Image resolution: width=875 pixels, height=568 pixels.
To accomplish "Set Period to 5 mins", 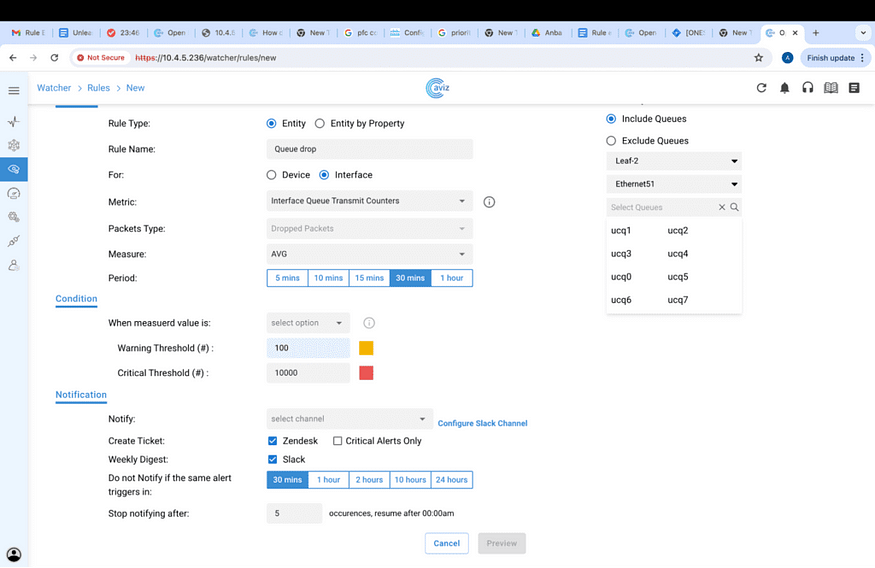I will pos(287,278).
